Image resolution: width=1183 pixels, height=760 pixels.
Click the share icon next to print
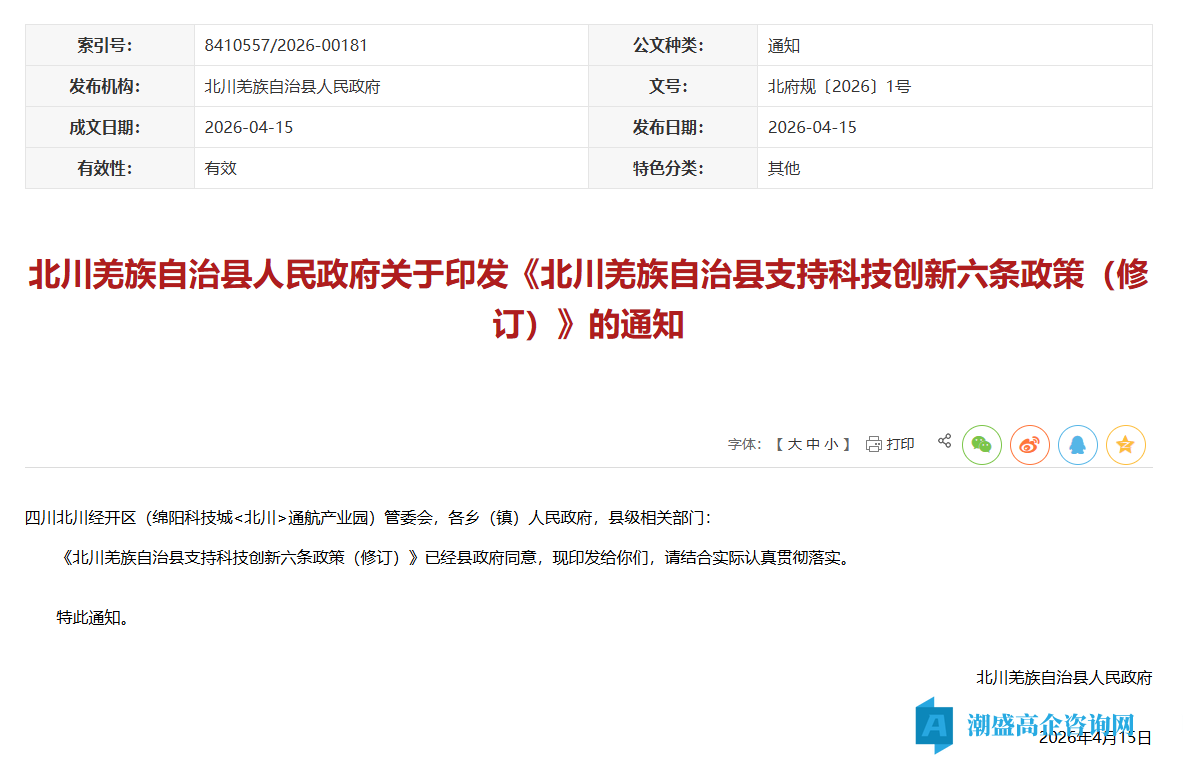coord(945,441)
